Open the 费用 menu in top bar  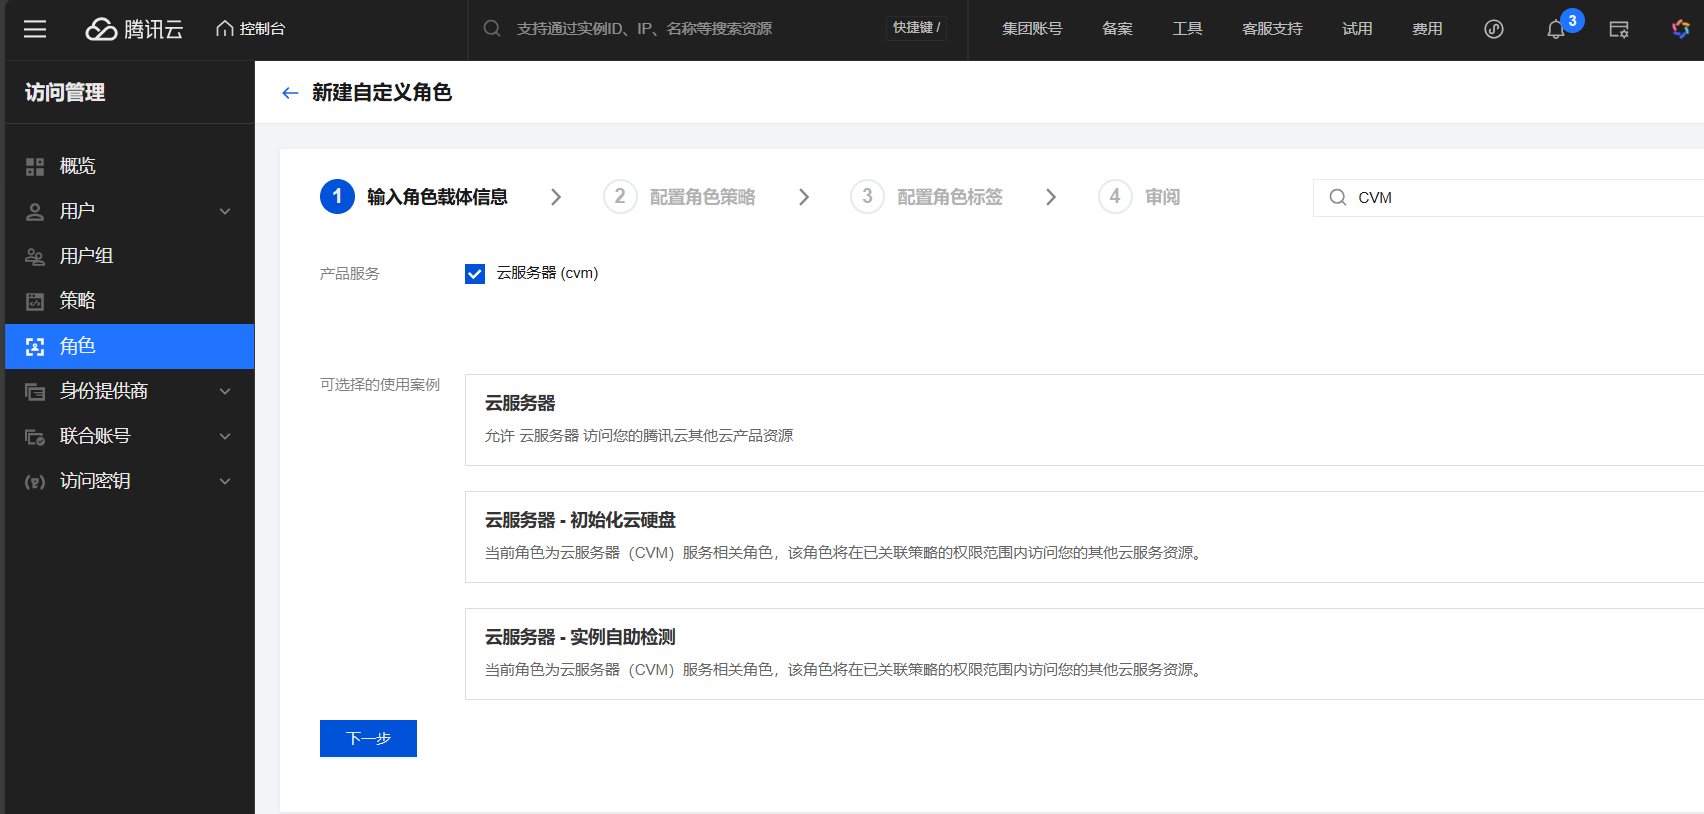point(1427,29)
